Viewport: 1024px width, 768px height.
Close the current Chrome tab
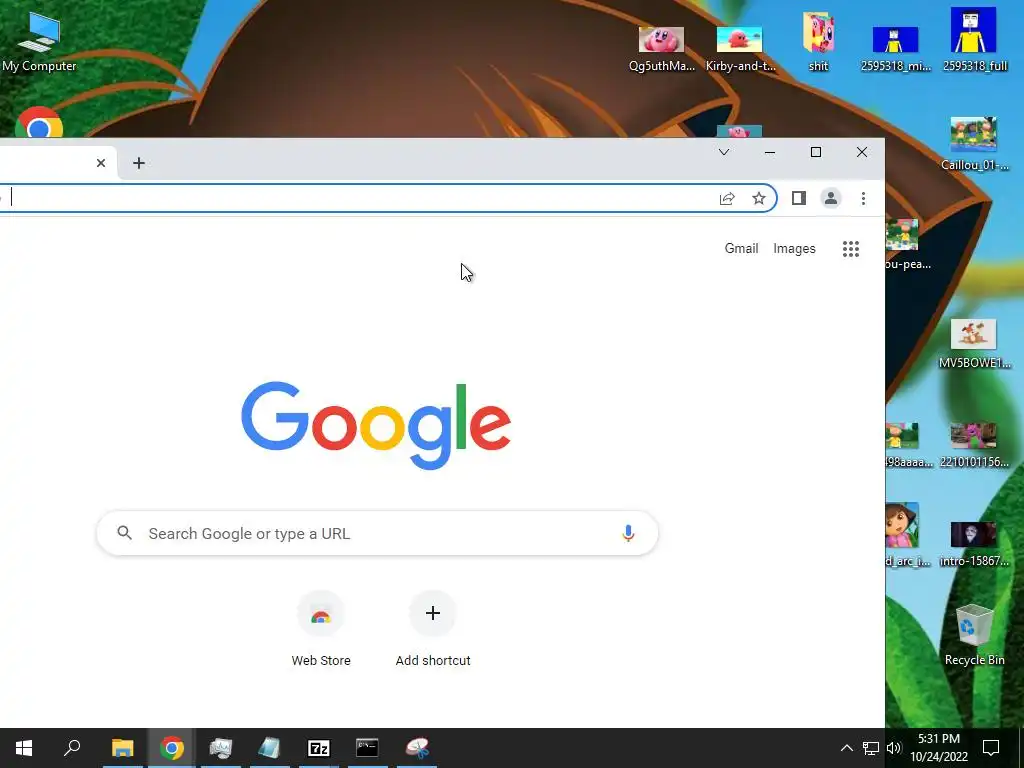(101, 163)
